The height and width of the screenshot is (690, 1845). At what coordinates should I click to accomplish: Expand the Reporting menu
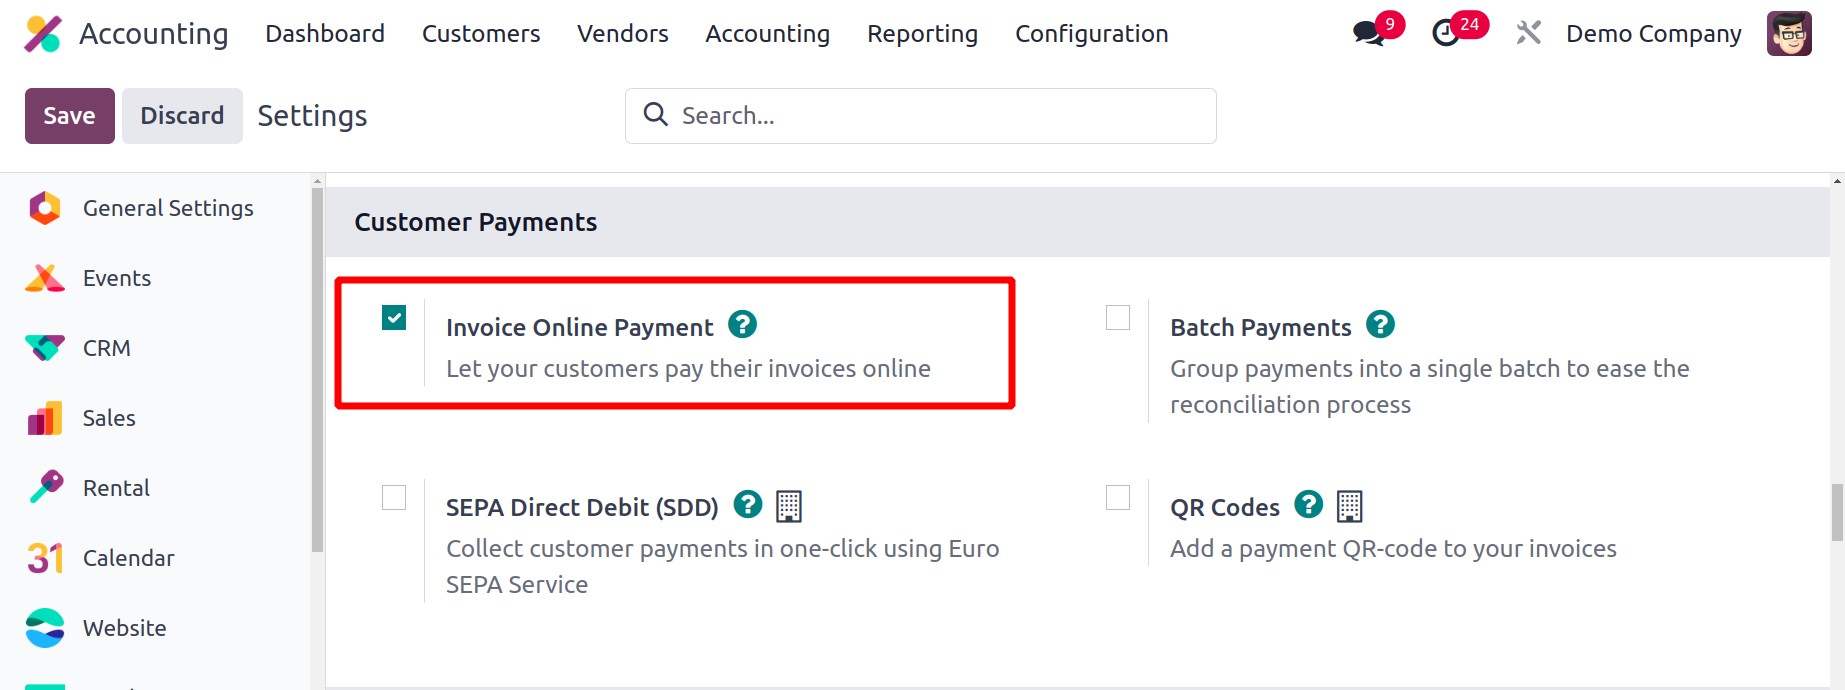tap(922, 34)
